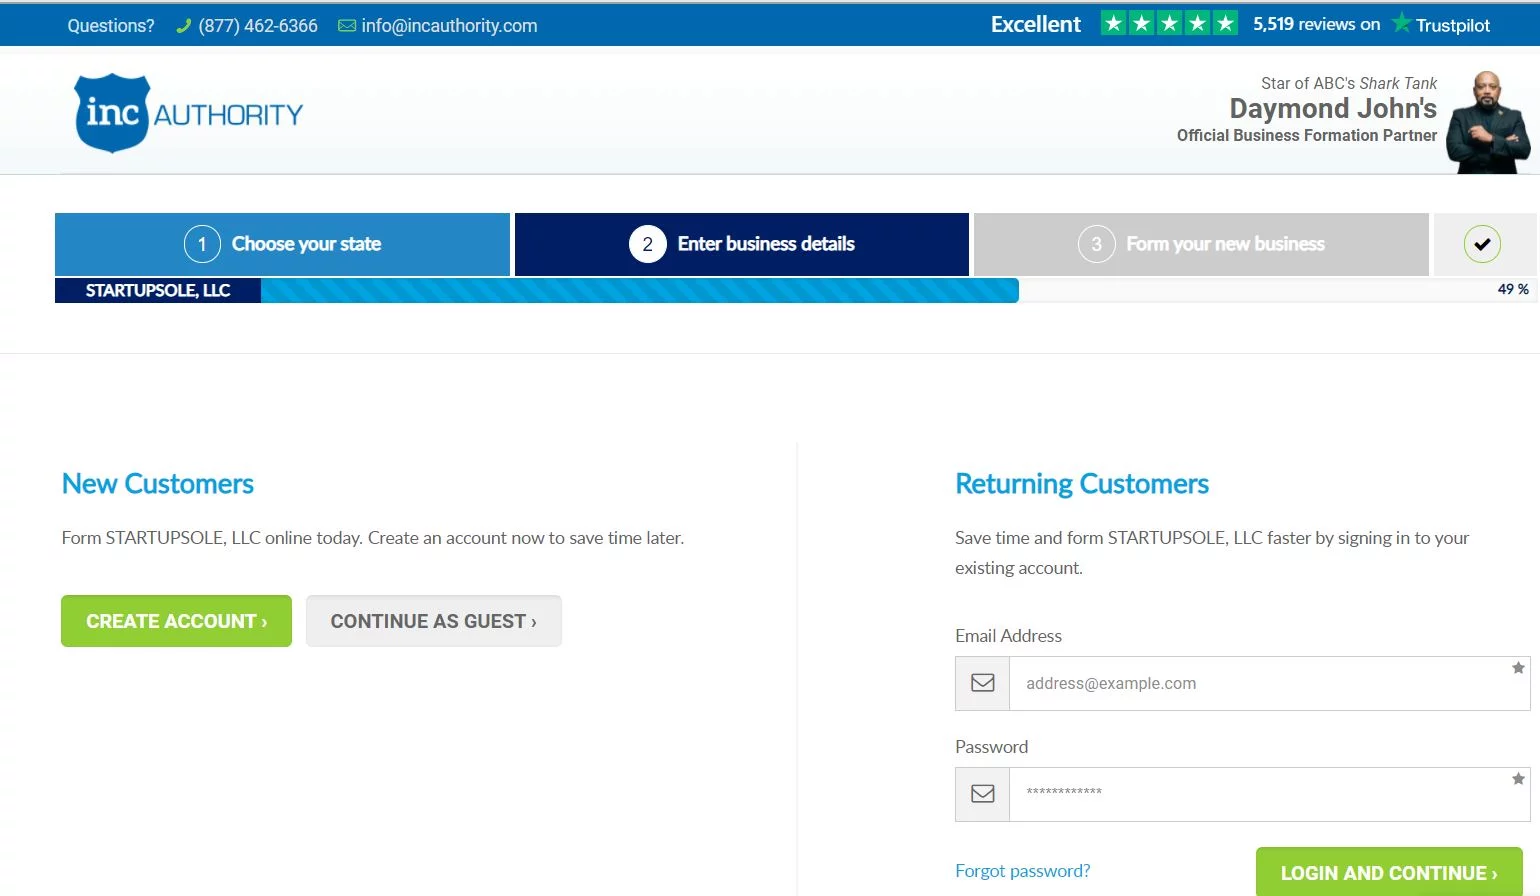Click Daymond John's portrait photo
1540x896 pixels.
point(1488,122)
